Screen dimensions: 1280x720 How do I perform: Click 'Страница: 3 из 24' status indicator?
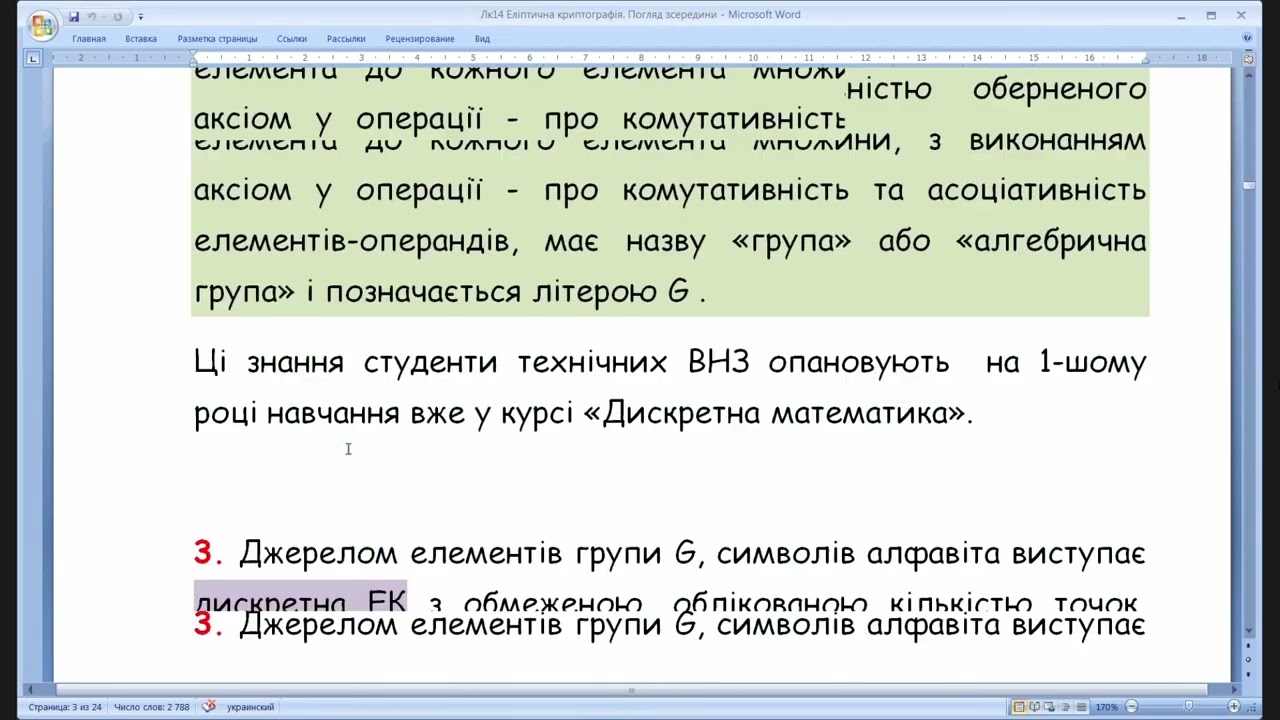65,707
